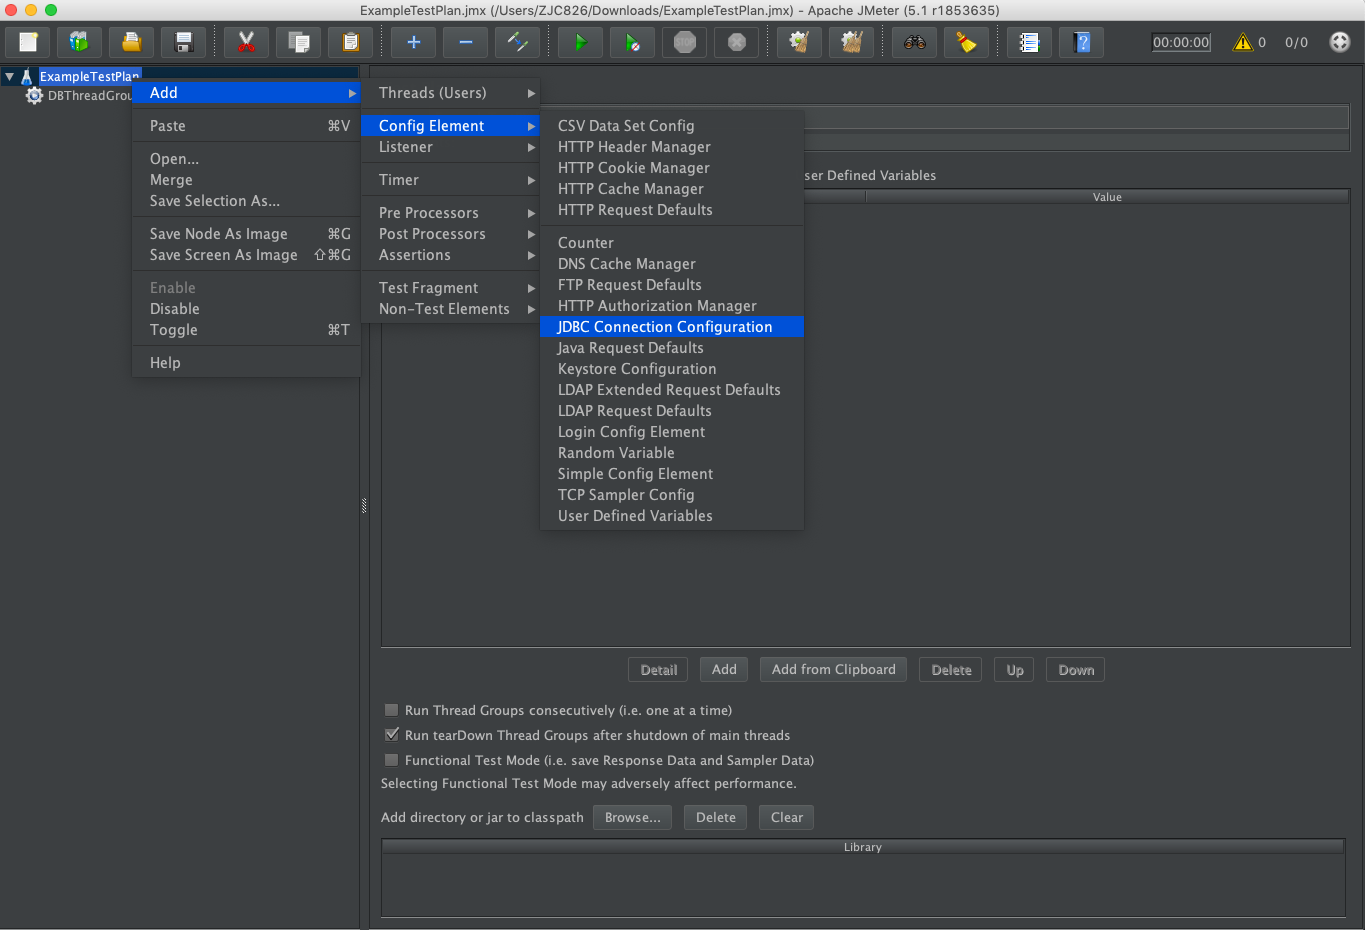Start the test with green play icon
This screenshot has width=1365, height=930.
pyautogui.click(x=580, y=42)
